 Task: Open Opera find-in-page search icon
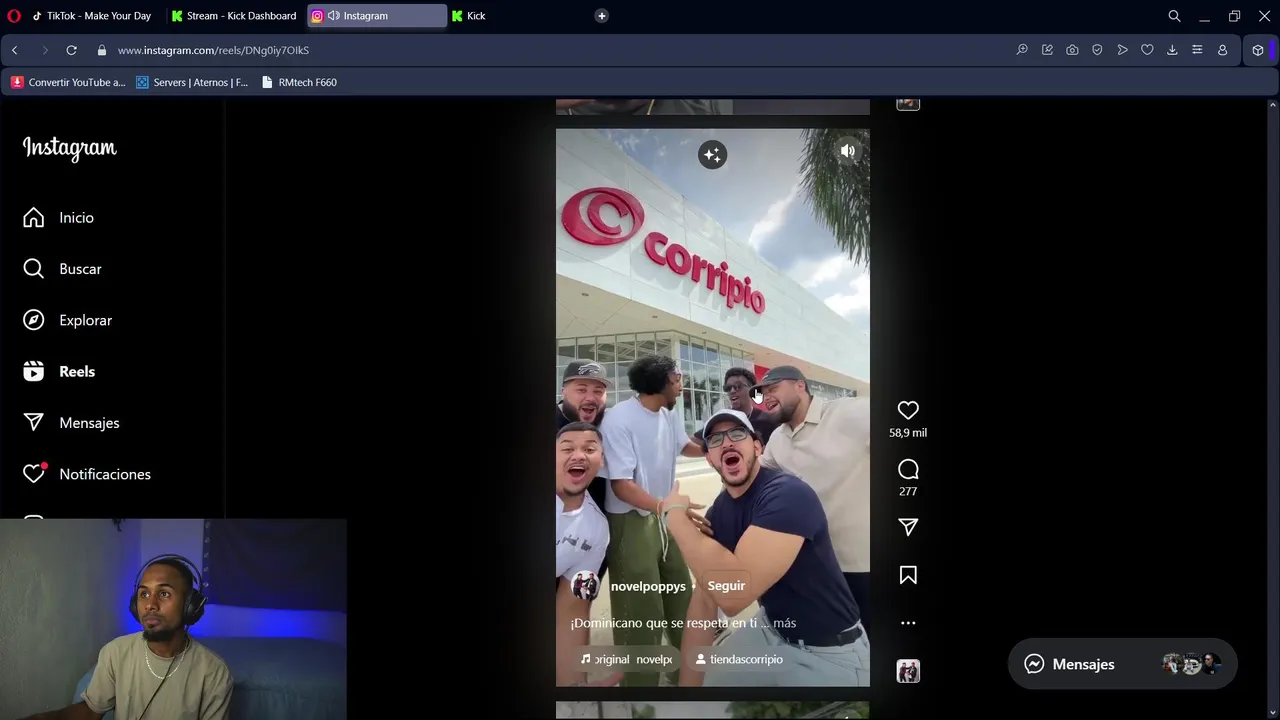1022,50
